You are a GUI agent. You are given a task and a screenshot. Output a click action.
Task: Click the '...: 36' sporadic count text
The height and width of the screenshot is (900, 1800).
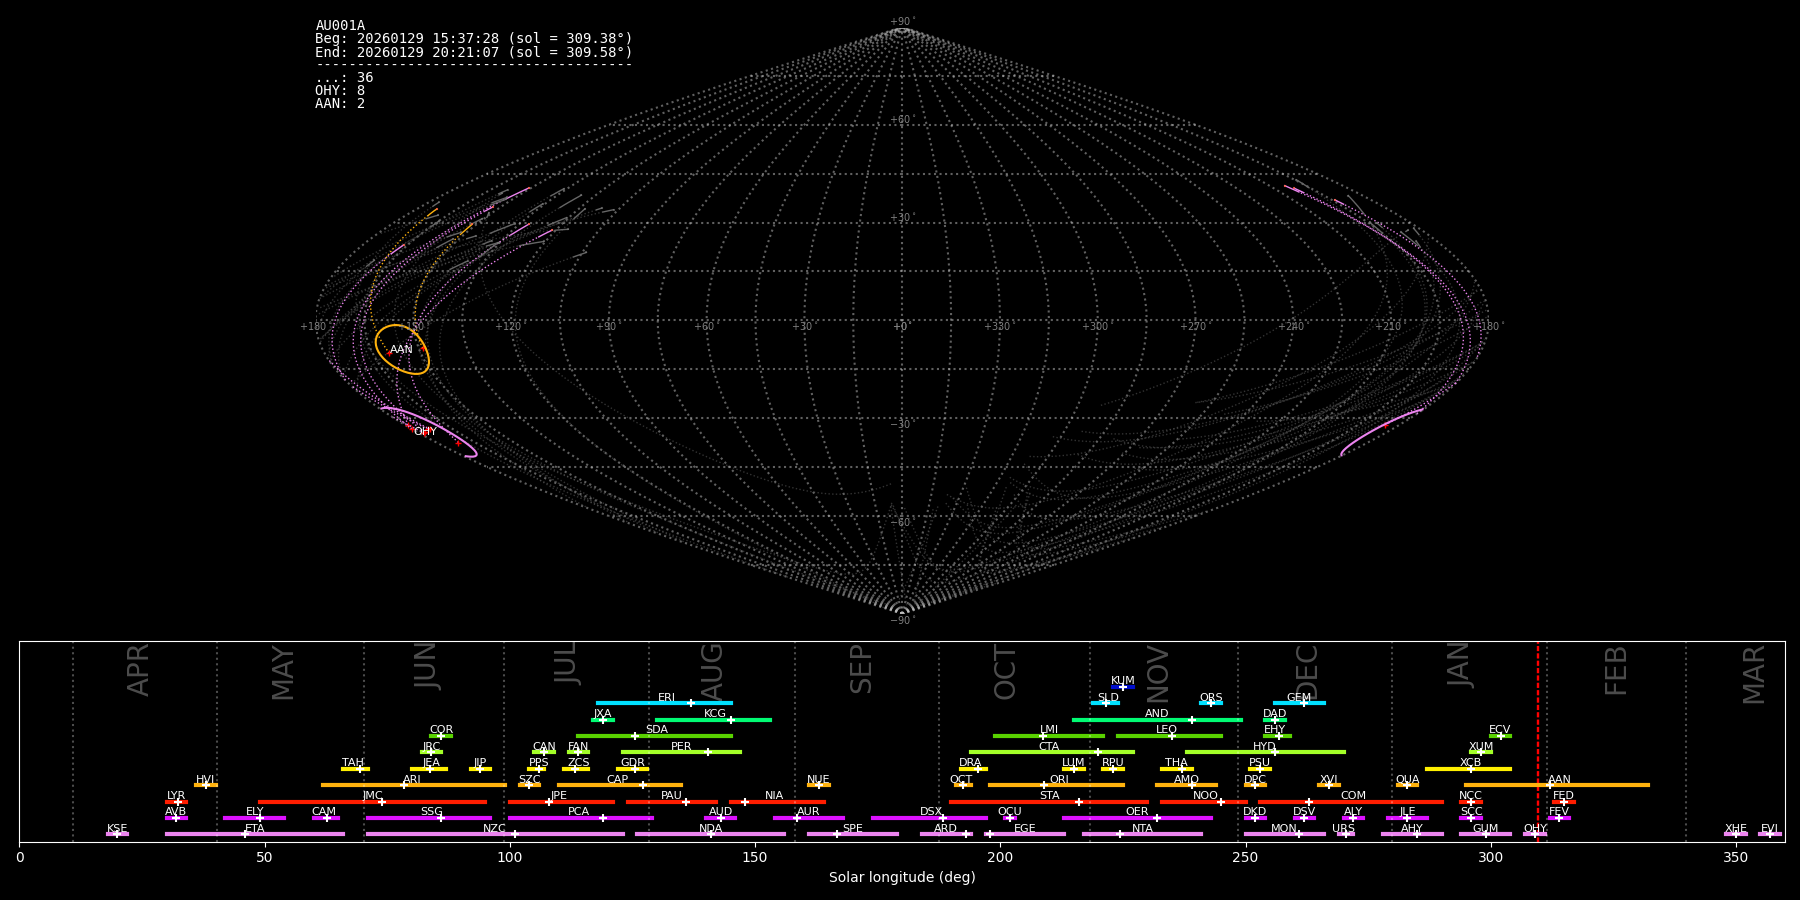pyautogui.click(x=344, y=78)
